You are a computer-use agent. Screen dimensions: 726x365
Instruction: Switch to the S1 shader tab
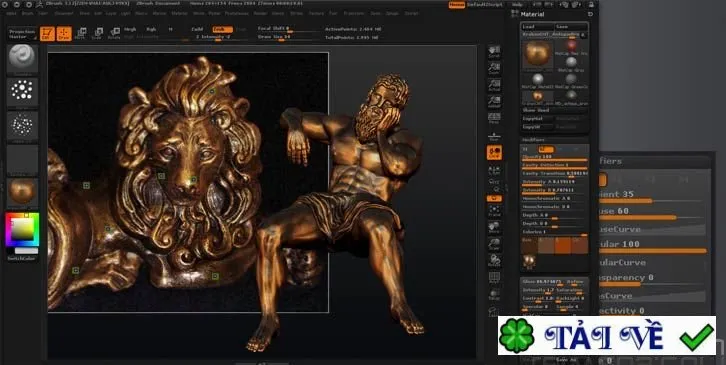526,149
